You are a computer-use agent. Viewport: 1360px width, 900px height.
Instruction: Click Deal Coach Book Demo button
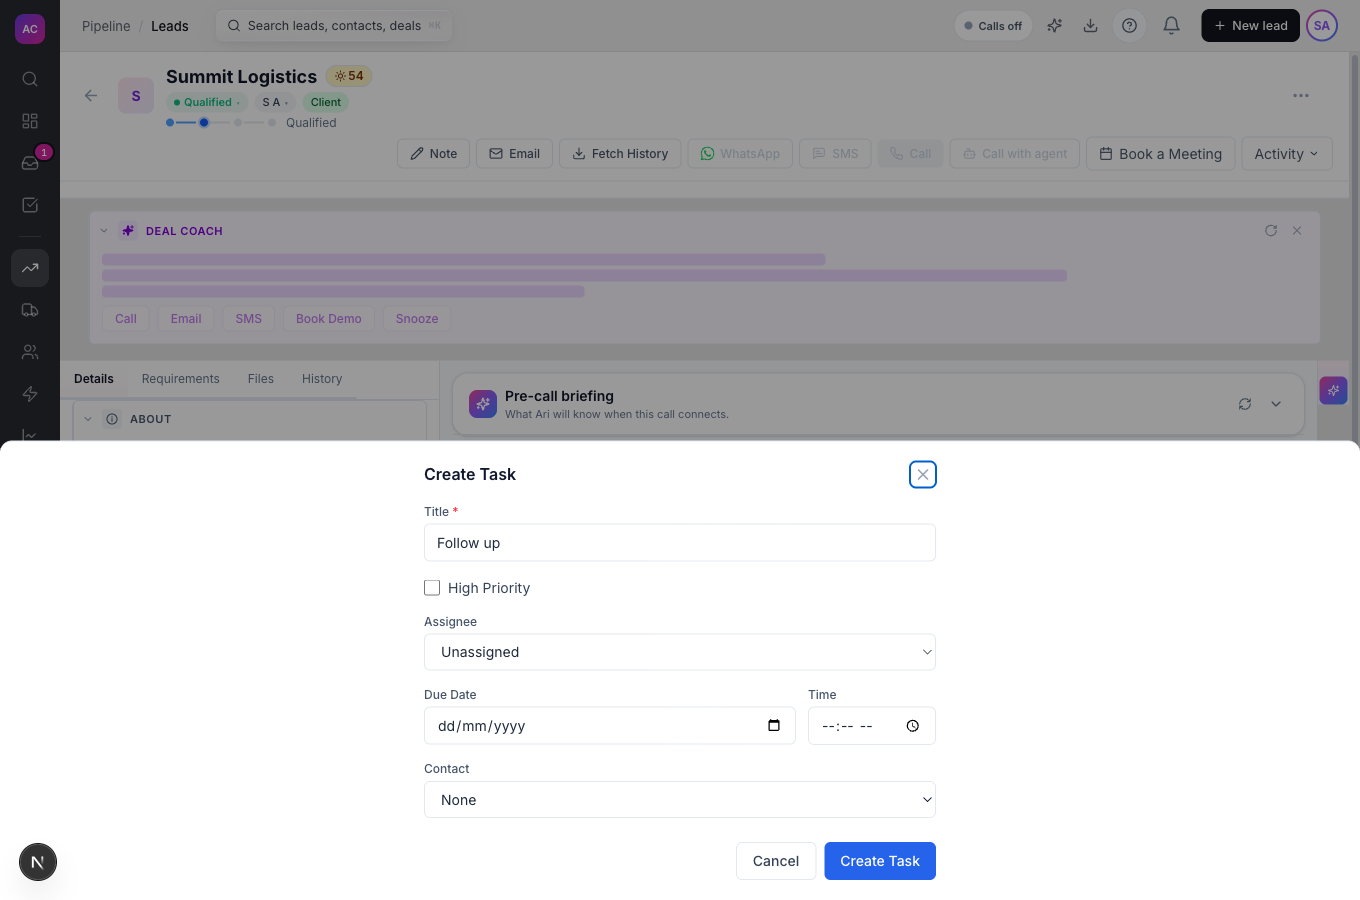point(329,319)
